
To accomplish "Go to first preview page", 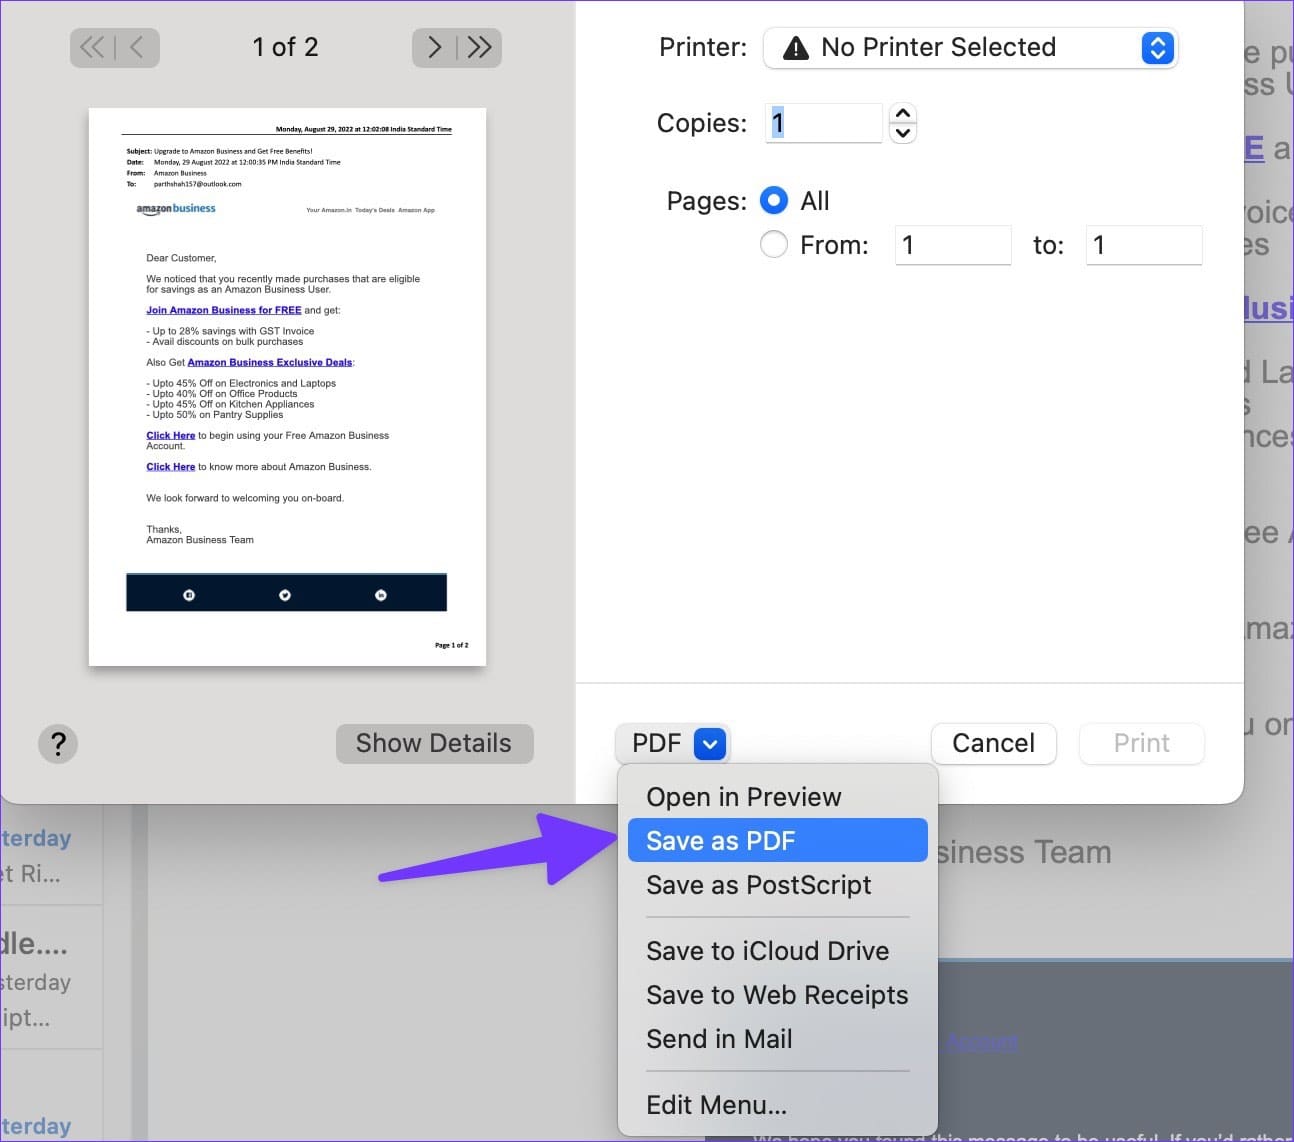I will click(x=92, y=47).
